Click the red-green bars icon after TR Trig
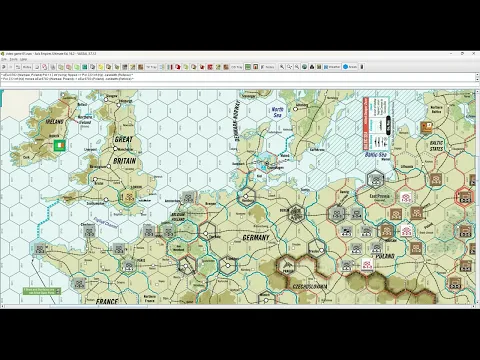480x360 pixels. coord(170,67)
